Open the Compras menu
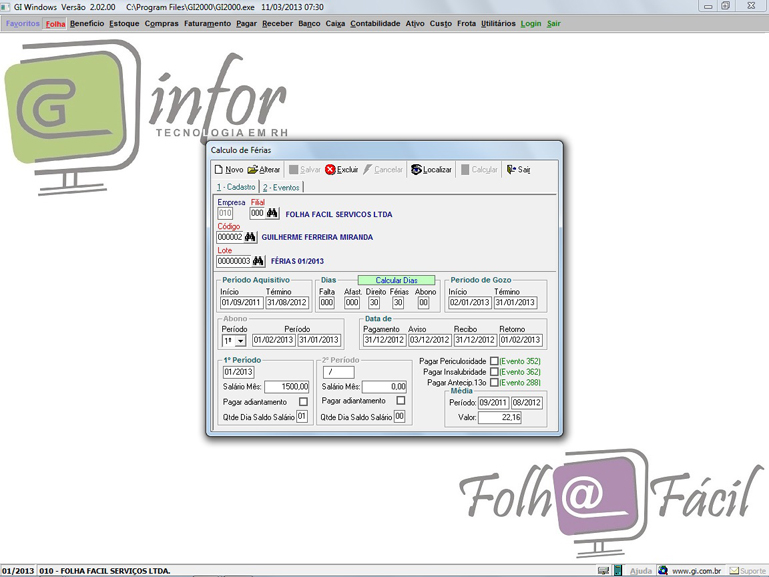769x577 pixels. tap(161, 24)
